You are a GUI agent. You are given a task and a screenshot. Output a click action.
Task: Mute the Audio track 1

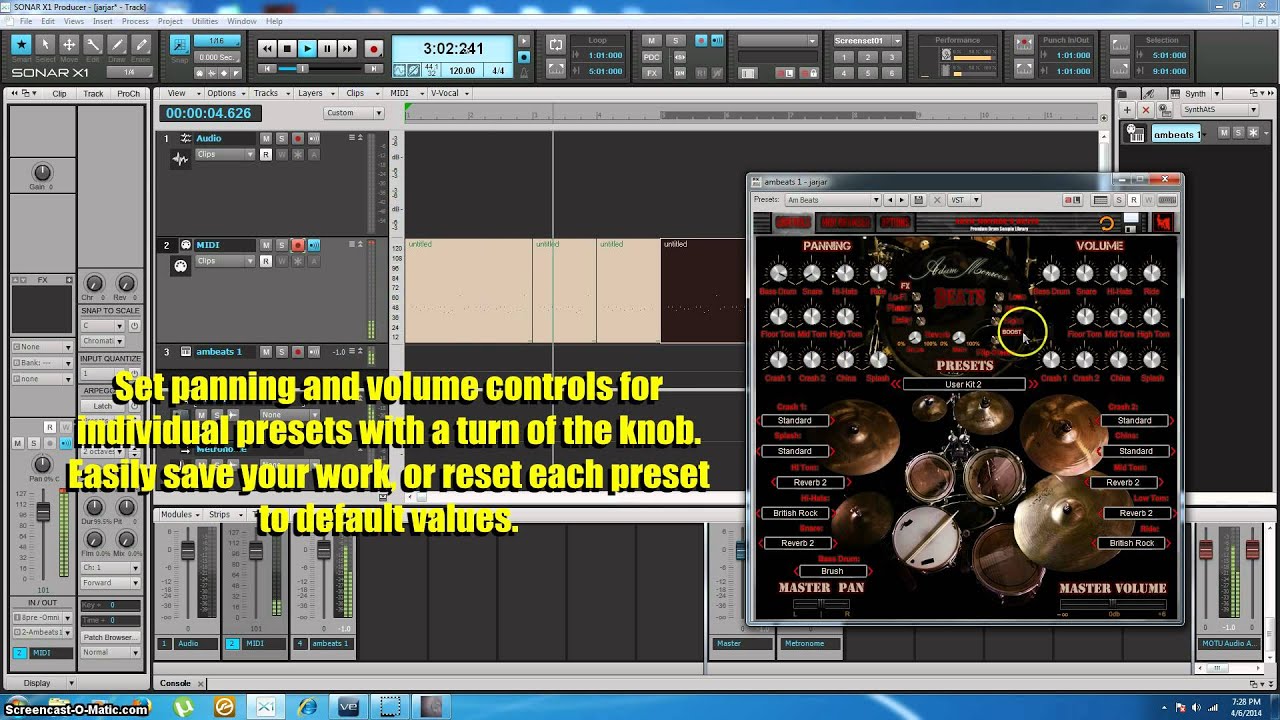pos(266,138)
